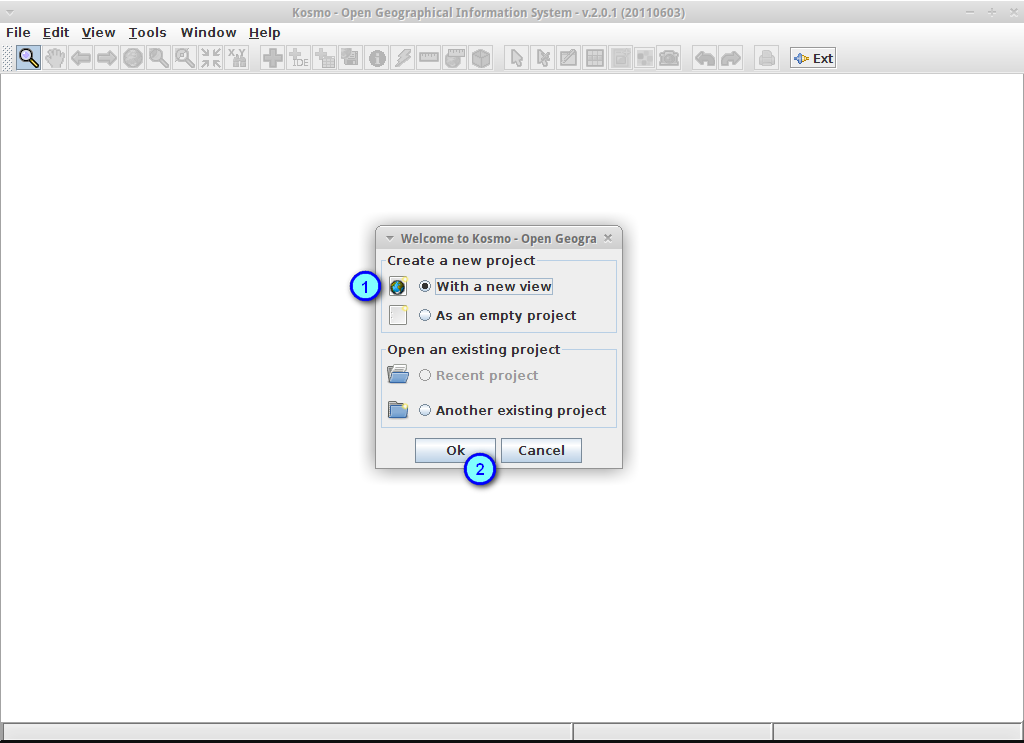Click the toolbar drag handle grip

(x=8, y=58)
